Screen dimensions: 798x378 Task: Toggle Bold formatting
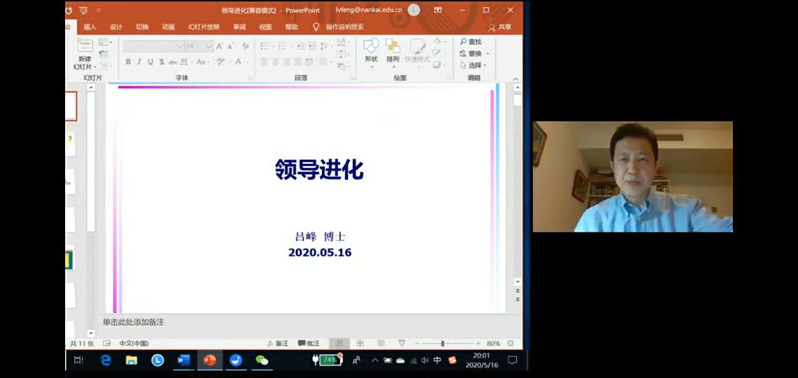(x=128, y=62)
